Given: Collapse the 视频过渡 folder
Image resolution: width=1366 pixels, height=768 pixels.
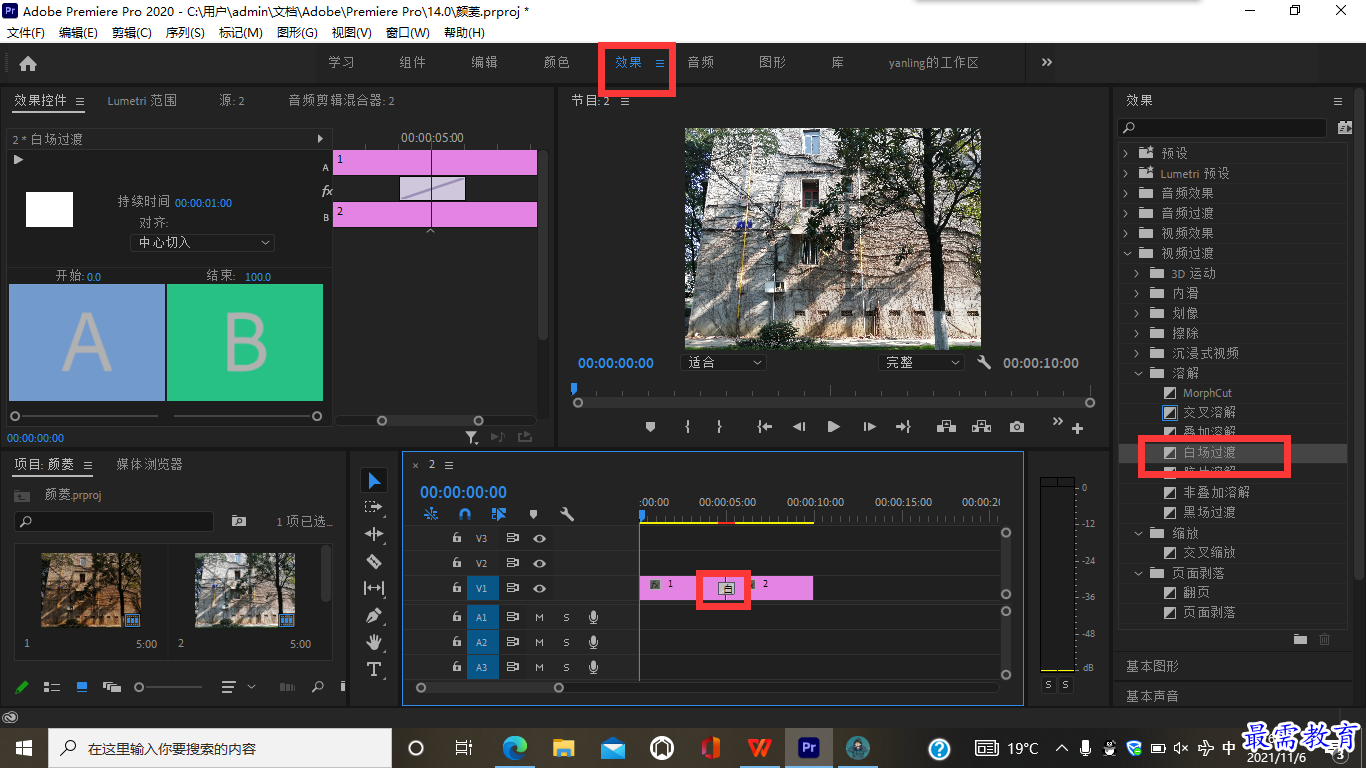Looking at the screenshot, I should coord(1126,253).
